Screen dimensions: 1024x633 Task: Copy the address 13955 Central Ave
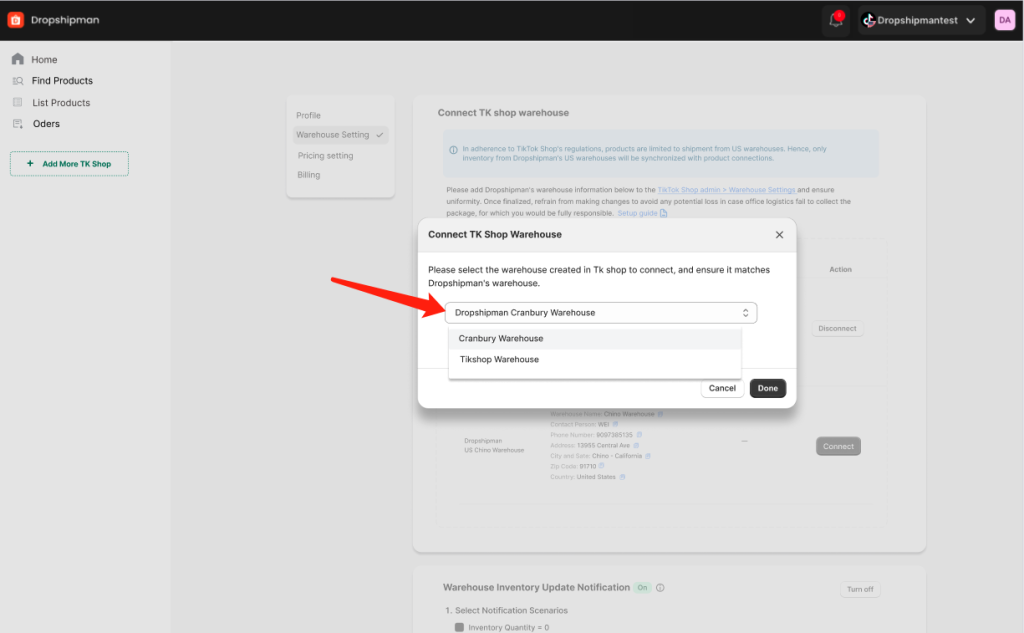[x=636, y=446]
